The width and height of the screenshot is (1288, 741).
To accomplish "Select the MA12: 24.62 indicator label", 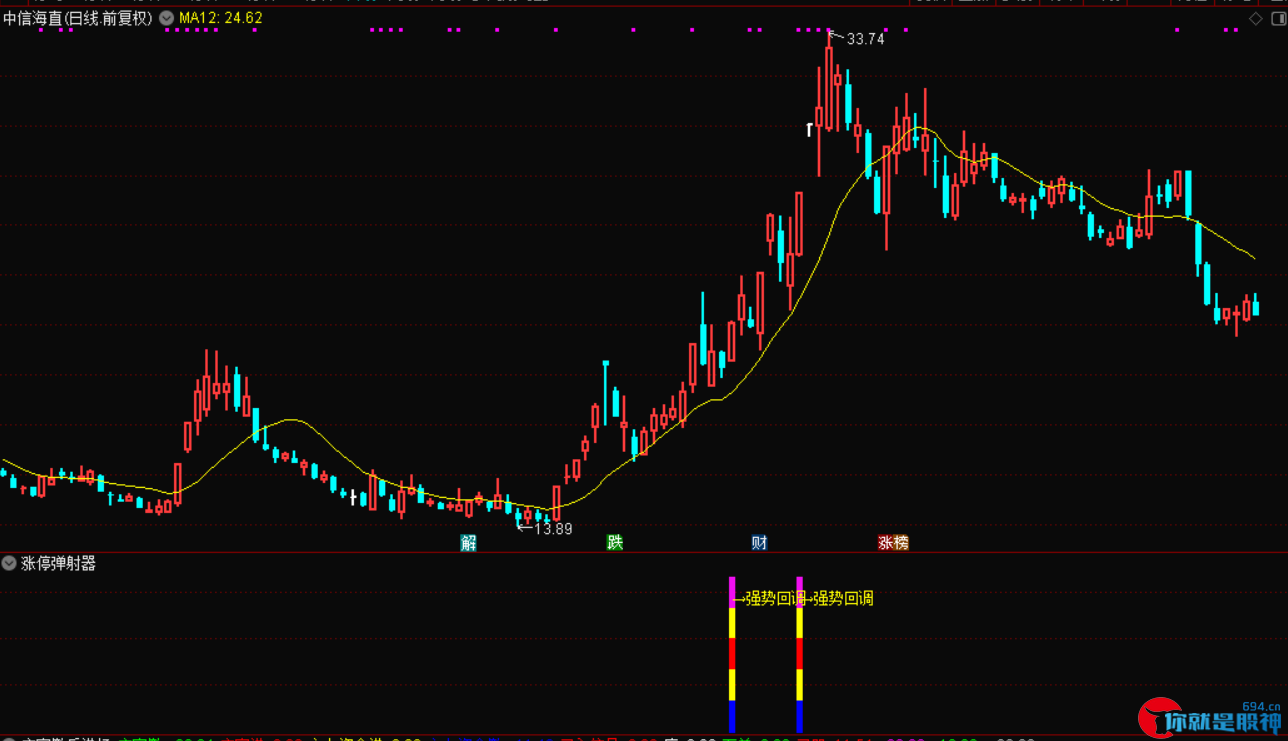I will point(221,18).
